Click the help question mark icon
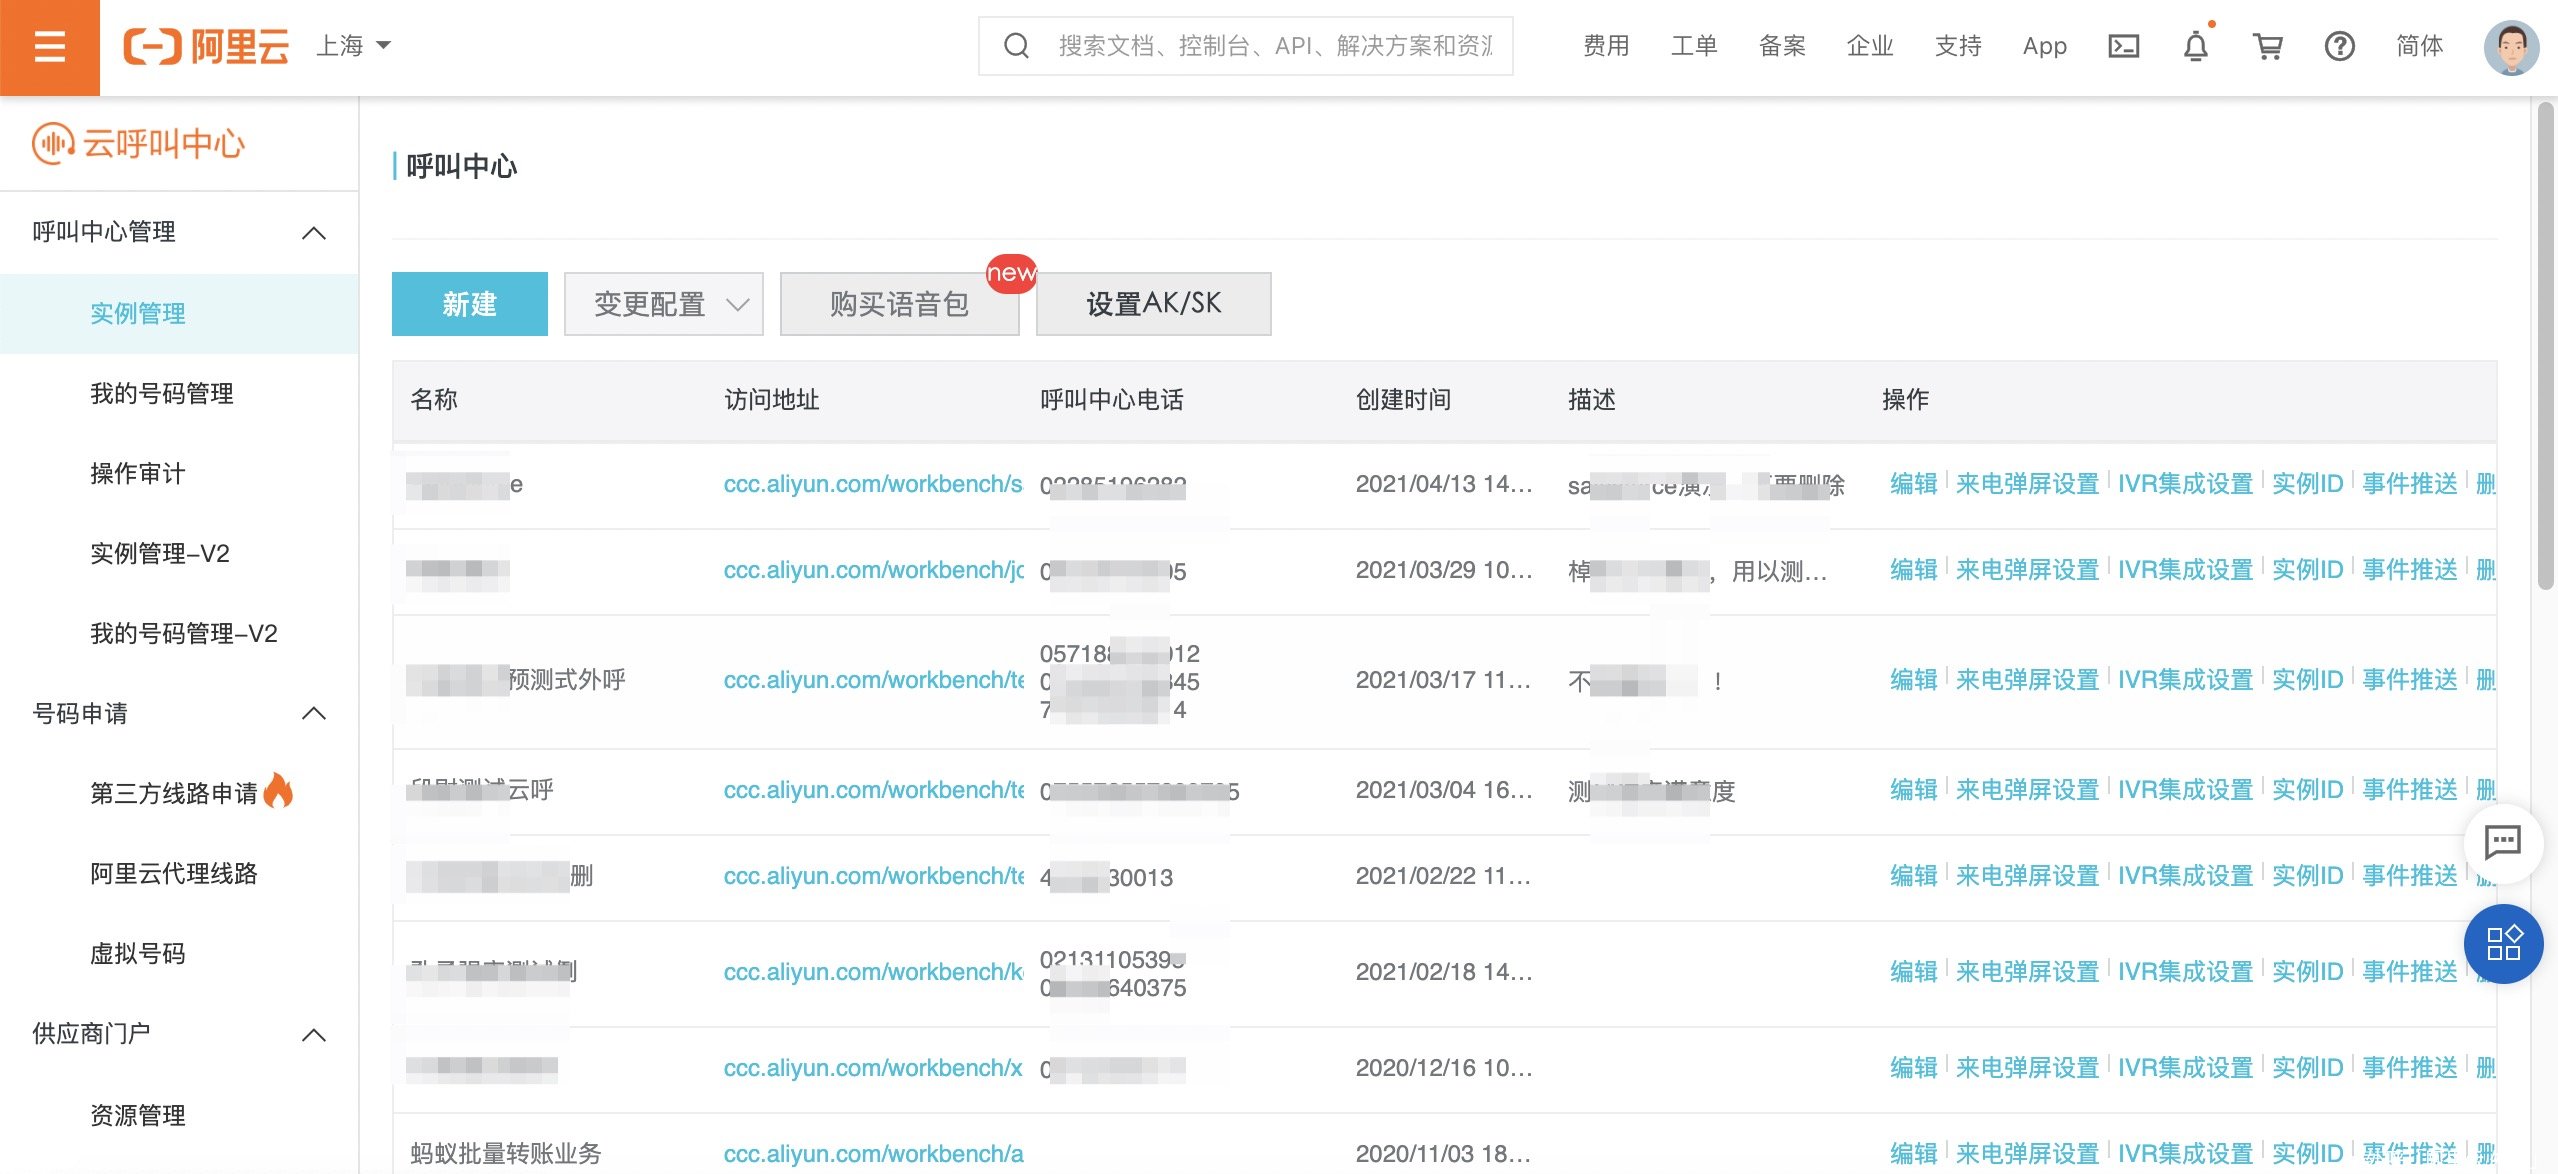Image resolution: width=2558 pixels, height=1174 pixels. (x=2339, y=47)
